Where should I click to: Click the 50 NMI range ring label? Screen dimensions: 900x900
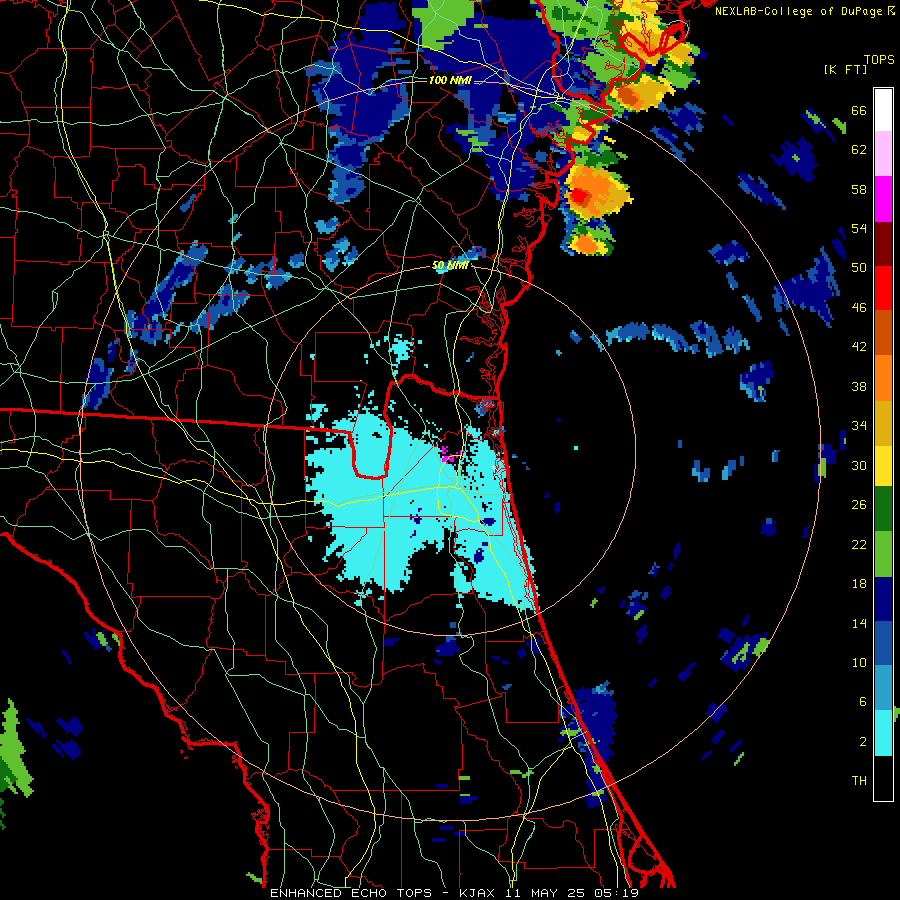pos(450,266)
